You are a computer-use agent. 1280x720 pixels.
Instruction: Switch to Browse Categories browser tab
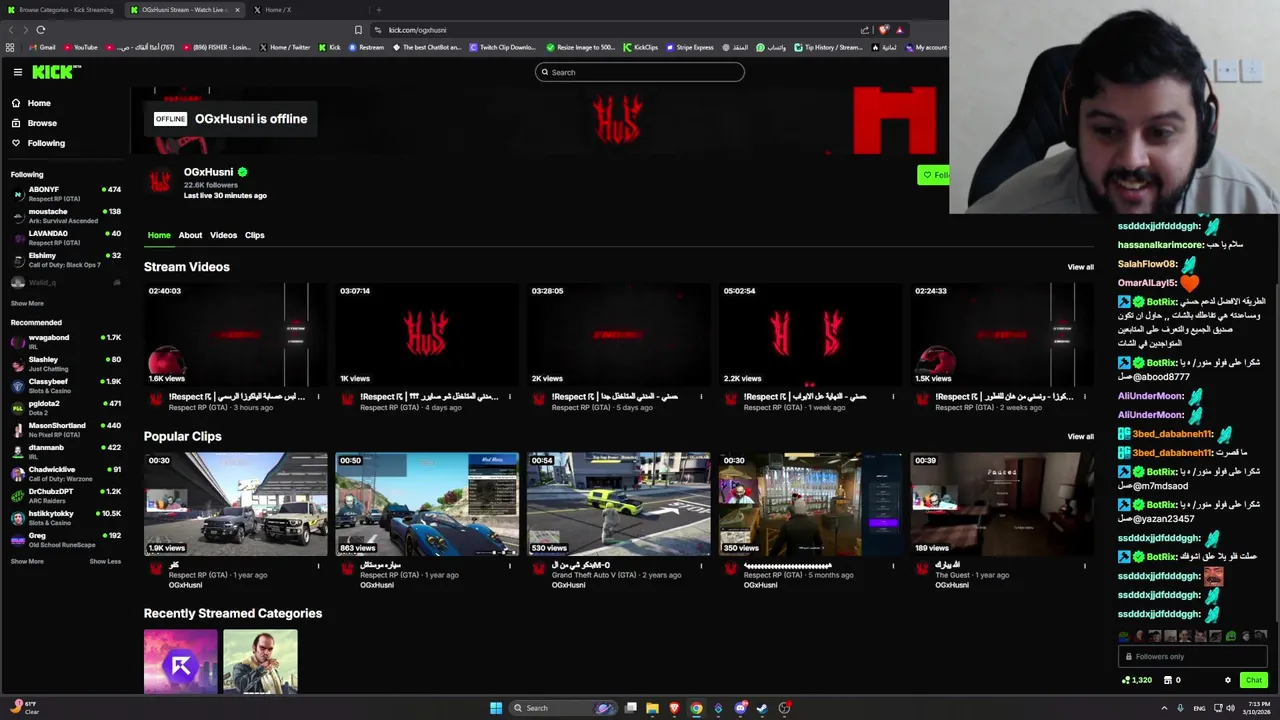(60, 10)
